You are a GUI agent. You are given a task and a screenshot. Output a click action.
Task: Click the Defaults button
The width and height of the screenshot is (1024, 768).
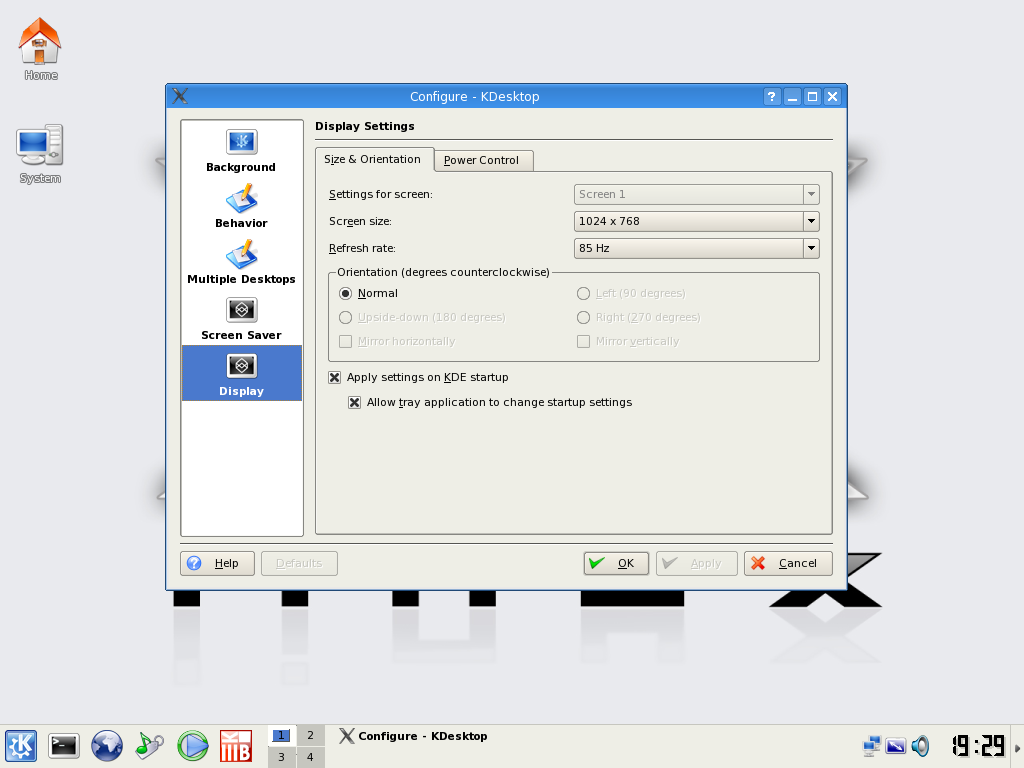(x=299, y=564)
